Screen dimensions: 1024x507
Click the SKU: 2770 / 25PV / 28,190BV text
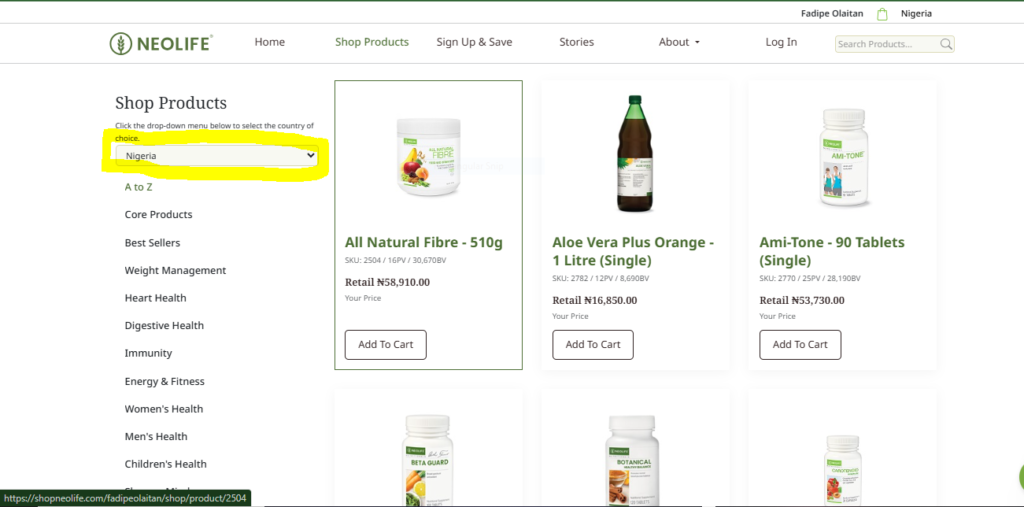click(810, 278)
